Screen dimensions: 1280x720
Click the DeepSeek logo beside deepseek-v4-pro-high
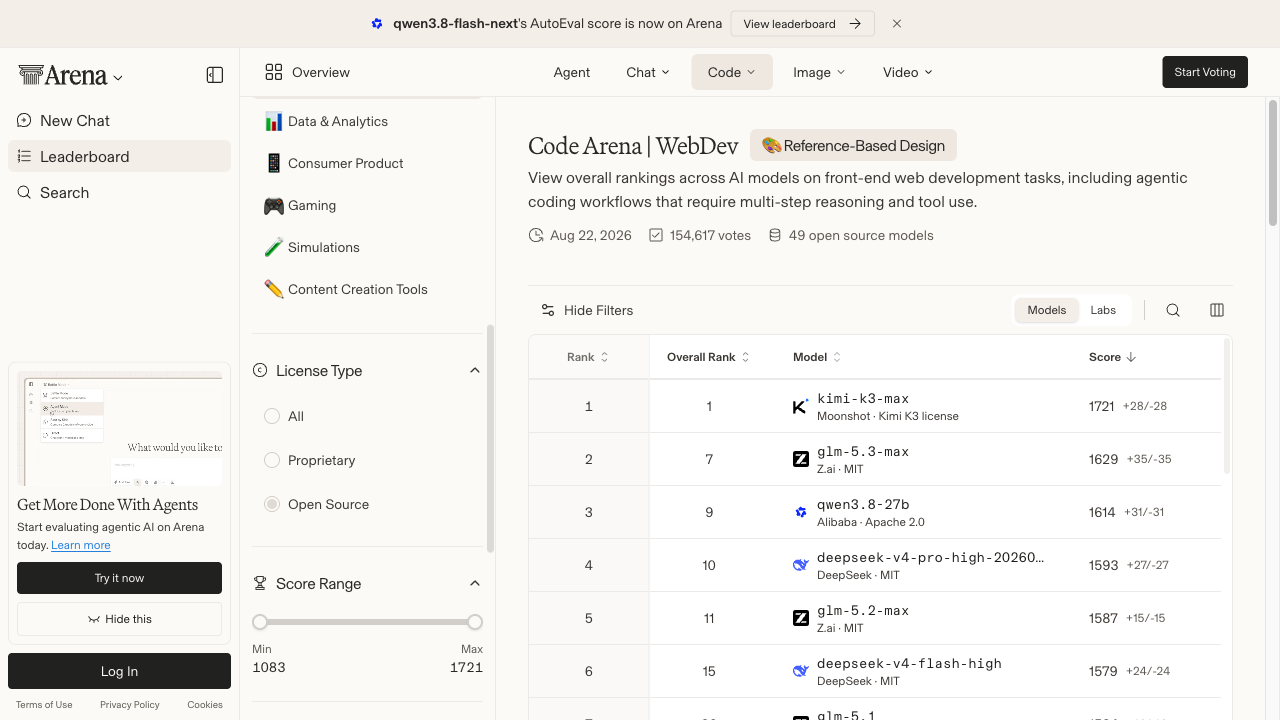click(x=801, y=565)
